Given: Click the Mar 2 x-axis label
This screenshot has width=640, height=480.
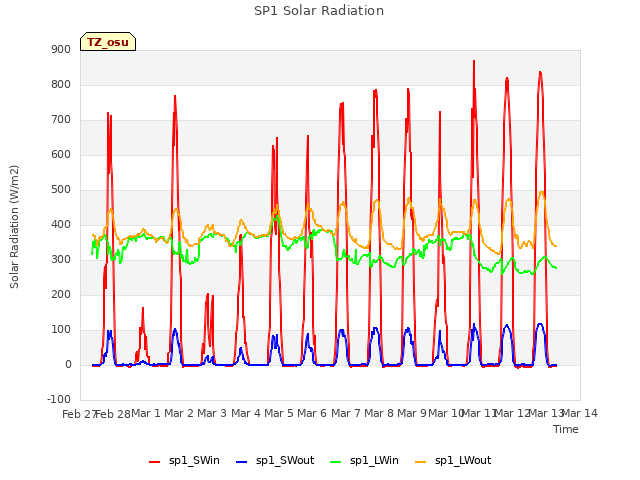Looking at the screenshot, I should pos(179,413).
